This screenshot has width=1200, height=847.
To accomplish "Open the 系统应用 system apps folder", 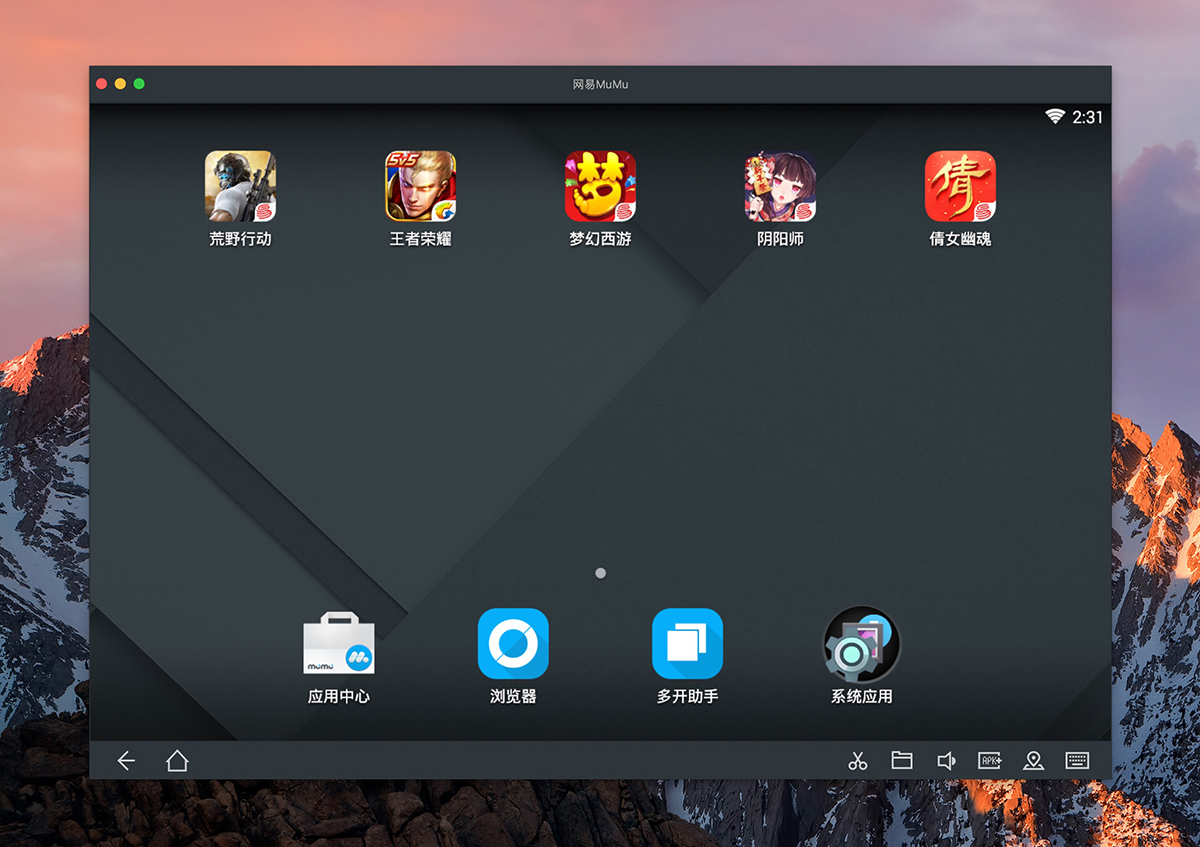I will pyautogui.click(x=861, y=643).
